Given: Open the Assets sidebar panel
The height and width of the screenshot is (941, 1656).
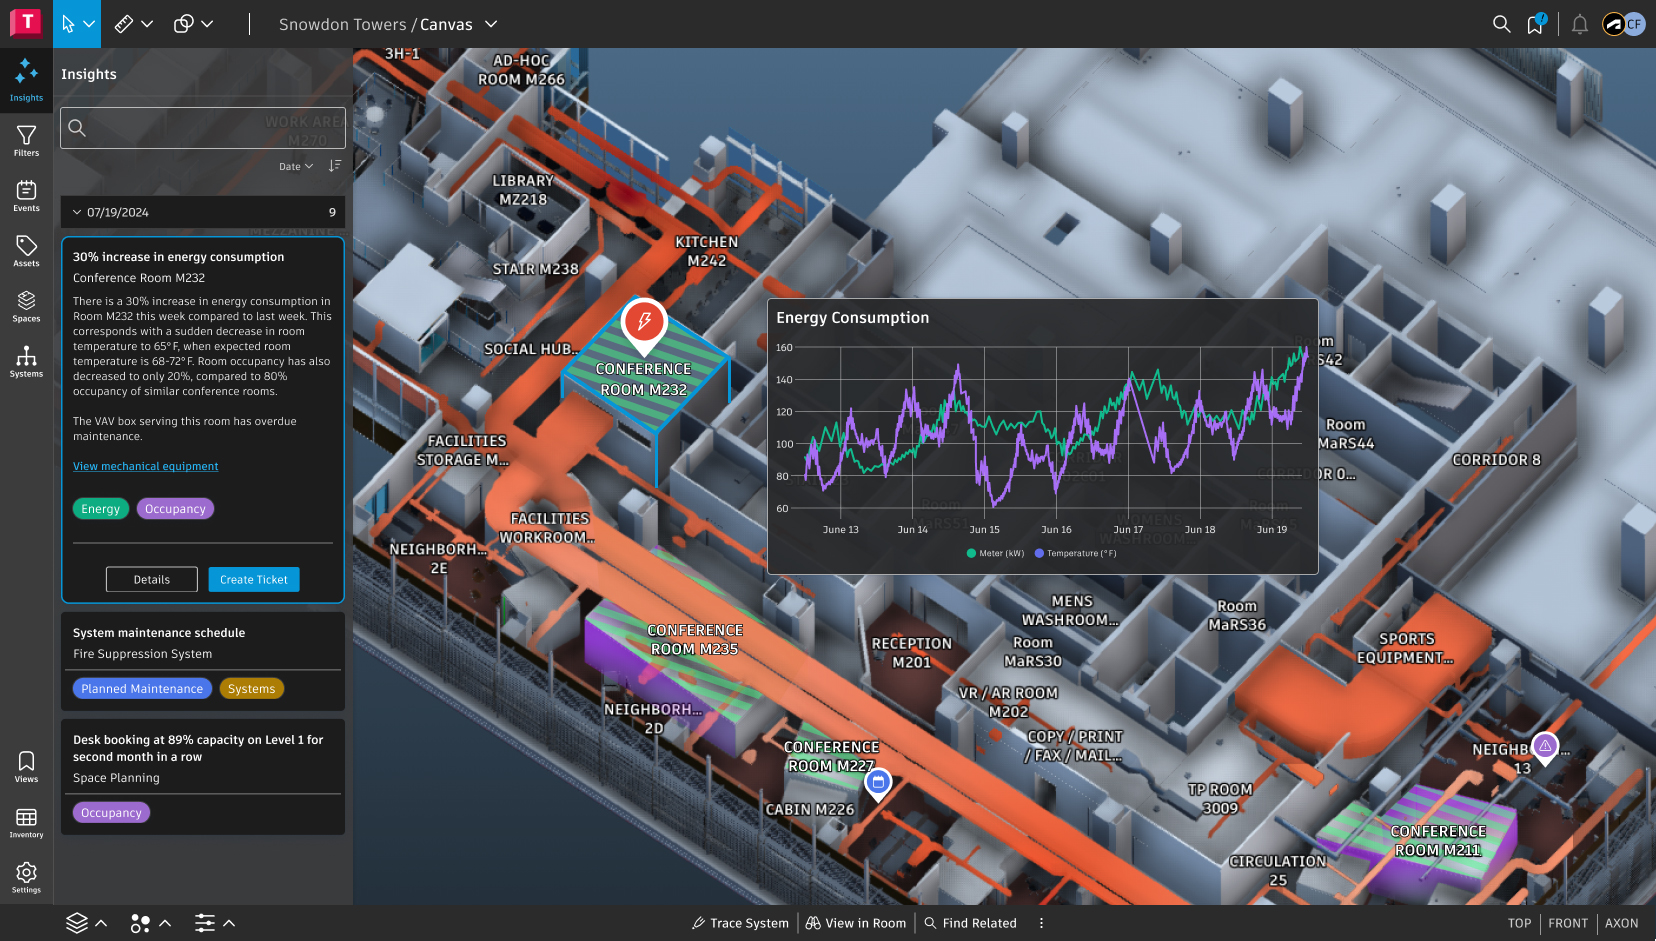Looking at the screenshot, I should click(26, 250).
